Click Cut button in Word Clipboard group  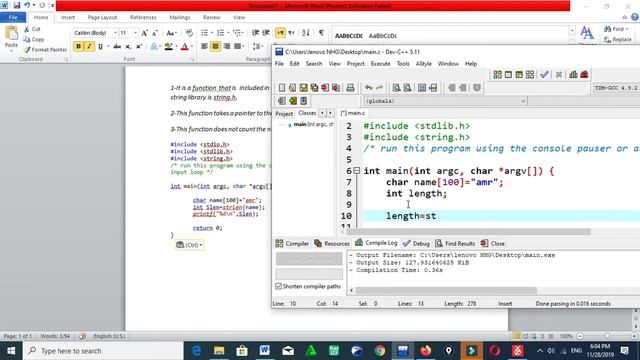click(32, 29)
